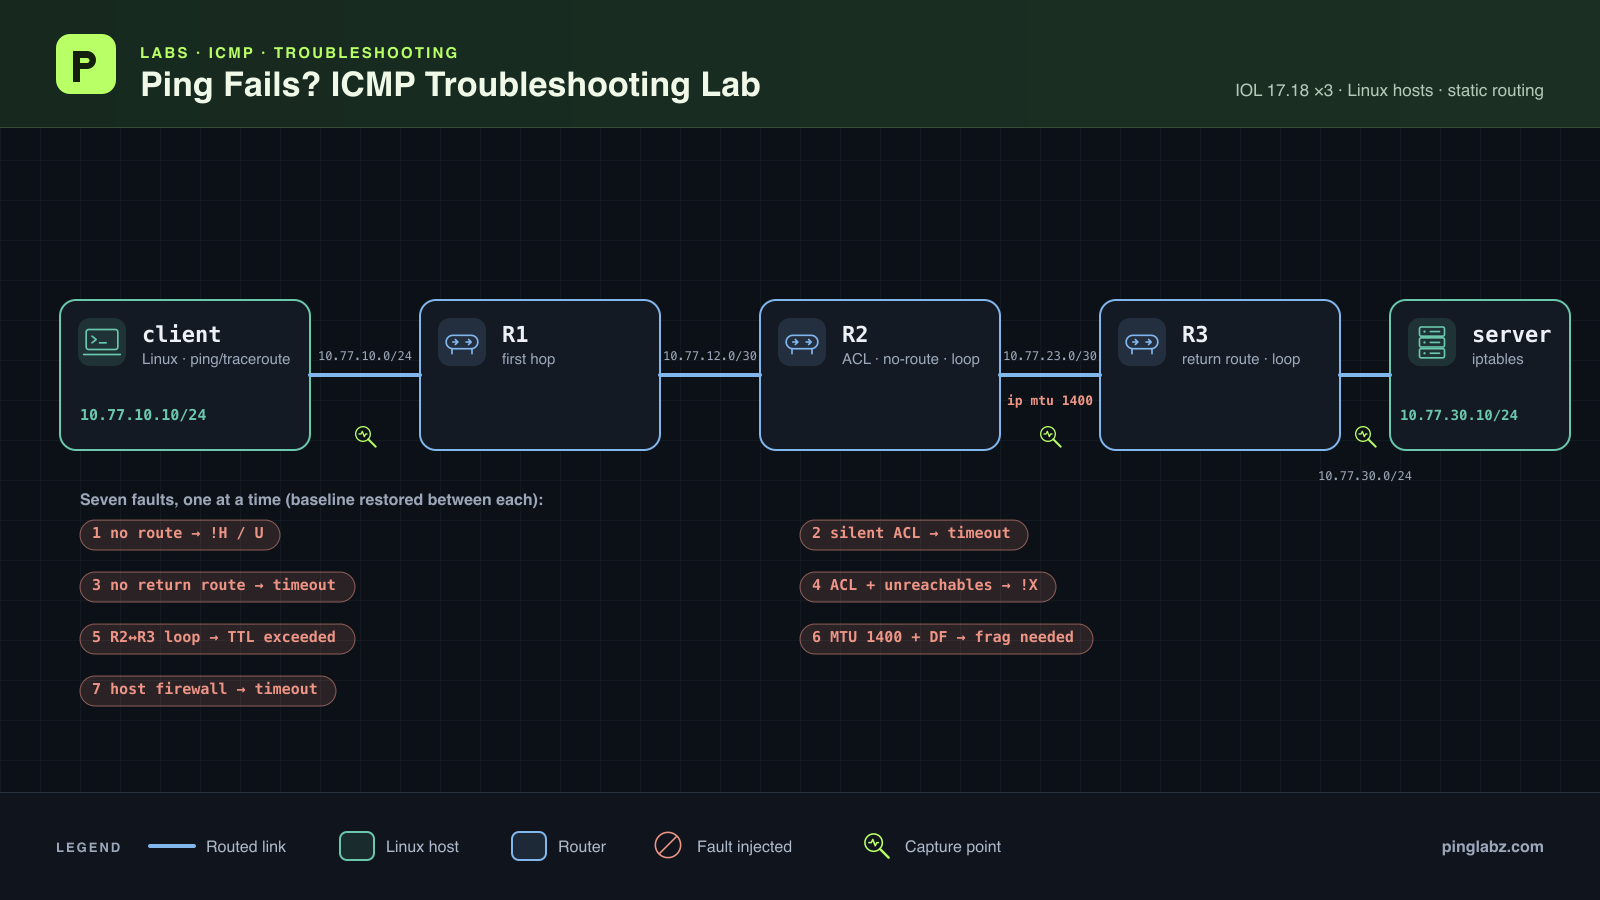This screenshot has width=1600, height=900.
Task: Click the Seven faults, one at a time heading
Action: coord(312,500)
